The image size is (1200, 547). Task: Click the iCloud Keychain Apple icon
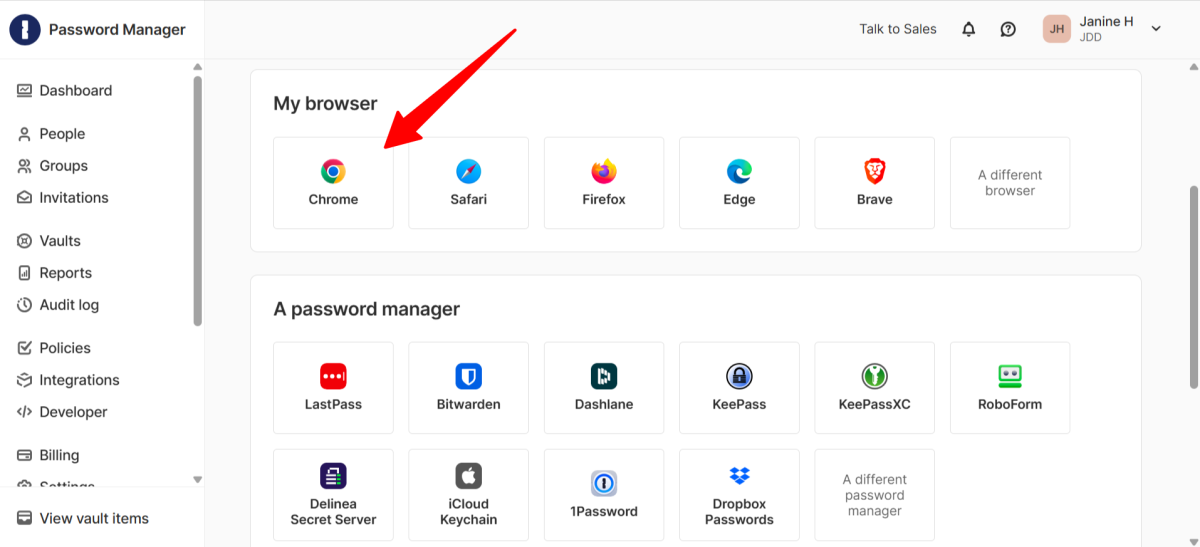[x=468, y=475]
